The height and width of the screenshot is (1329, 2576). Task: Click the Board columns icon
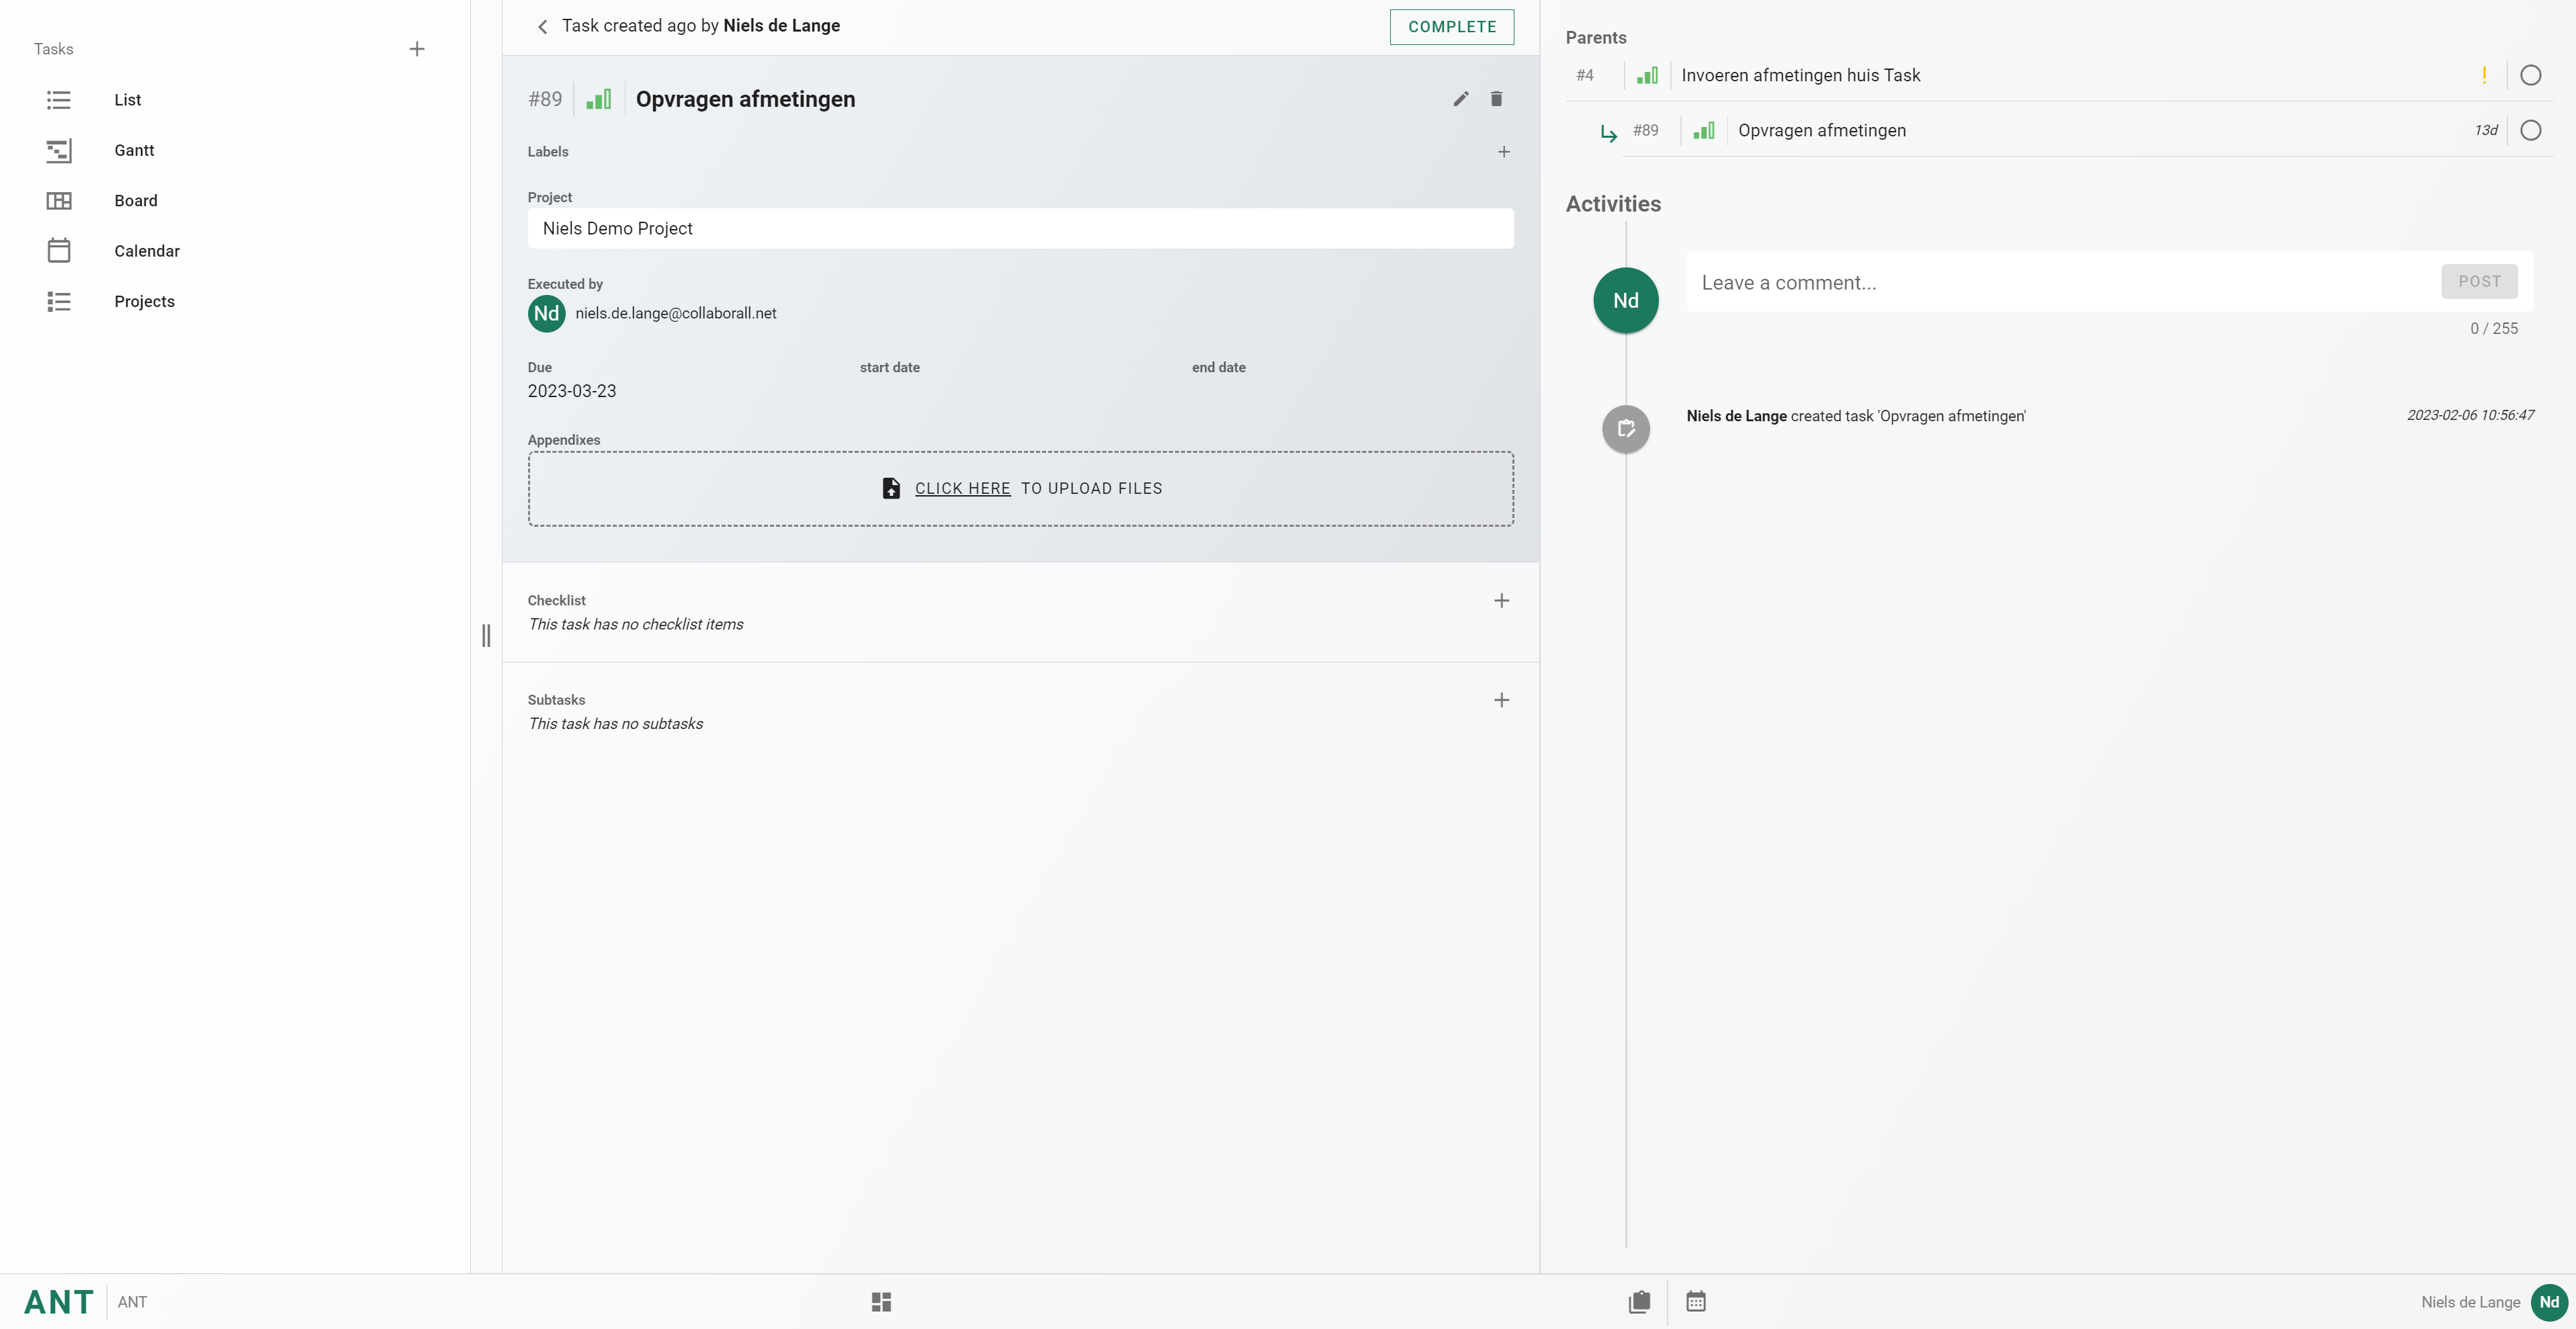(x=59, y=201)
